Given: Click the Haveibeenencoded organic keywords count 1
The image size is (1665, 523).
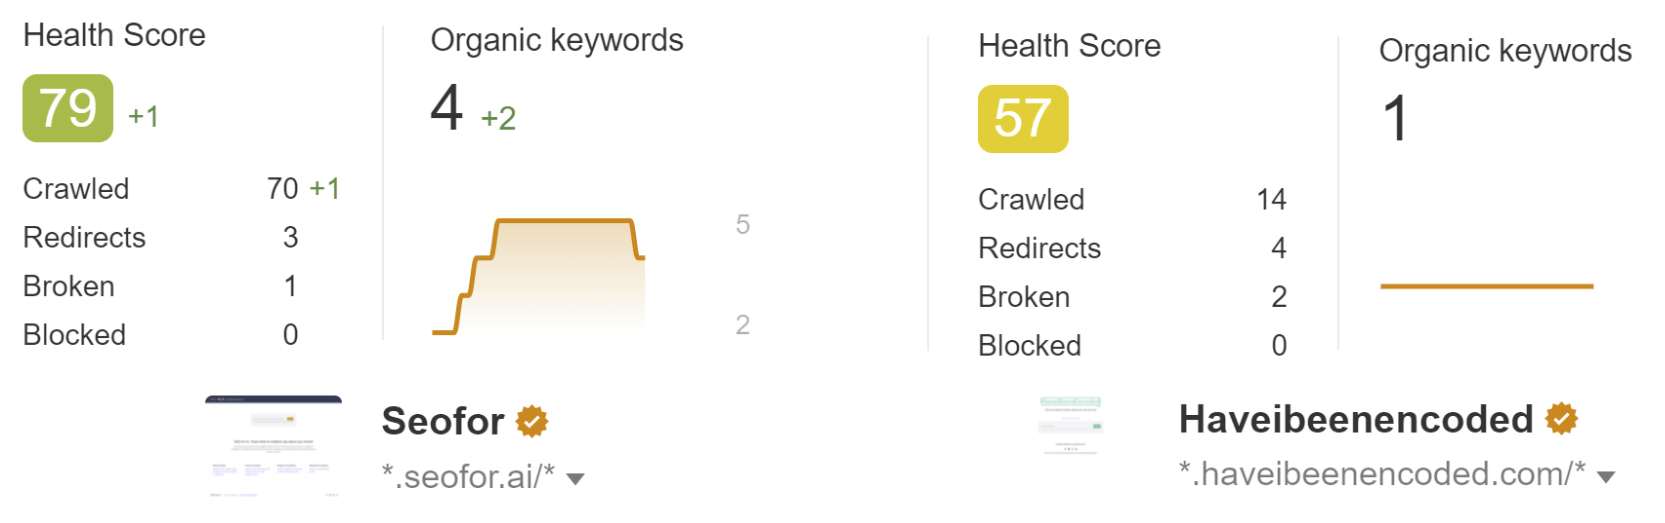Looking at the screenshot, I should point(1396,118).
